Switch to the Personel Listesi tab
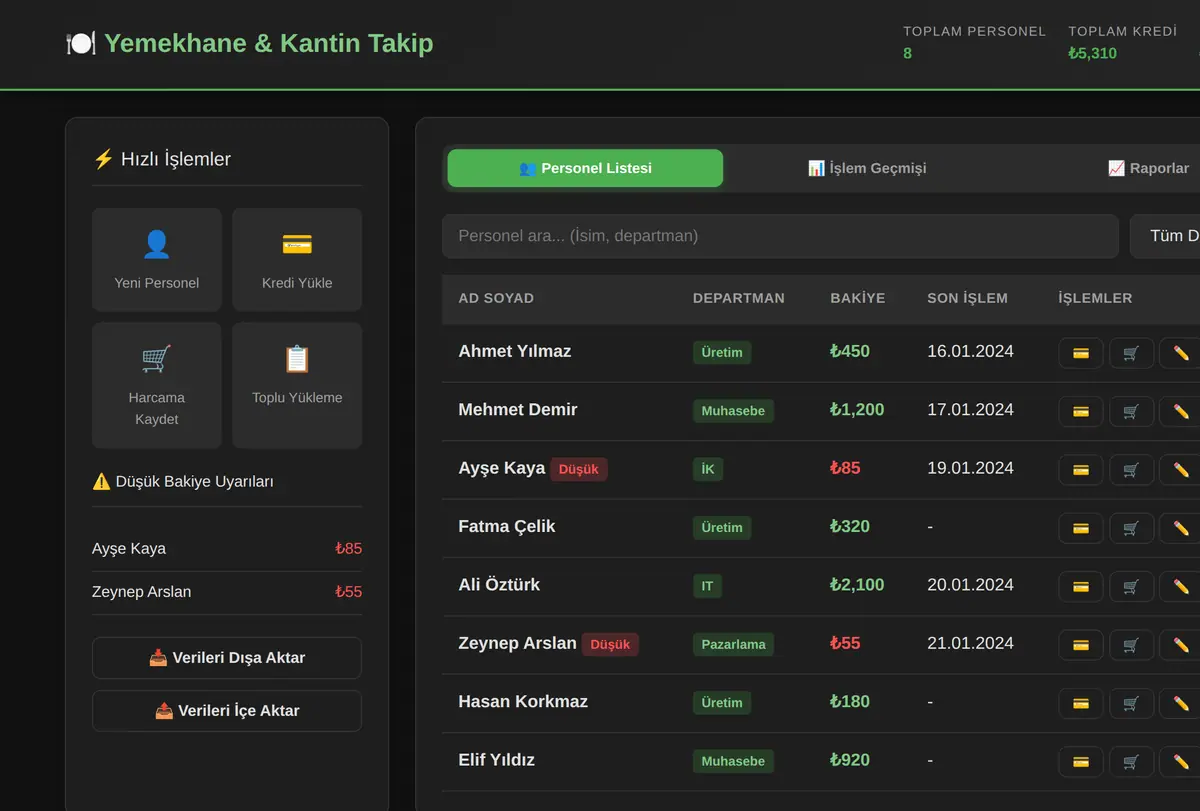1200x811 pixels. (585, 168)
